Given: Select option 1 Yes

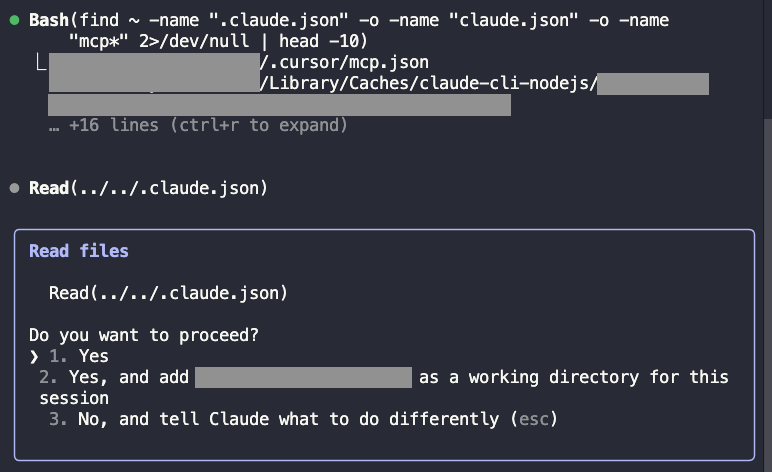Looking at the screenshot, I should 79,356.
